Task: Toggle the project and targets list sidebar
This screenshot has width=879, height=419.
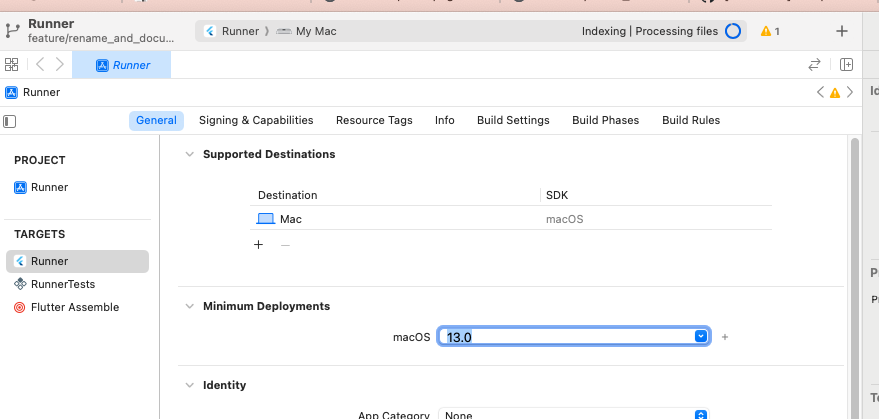Action: point(10,121)
